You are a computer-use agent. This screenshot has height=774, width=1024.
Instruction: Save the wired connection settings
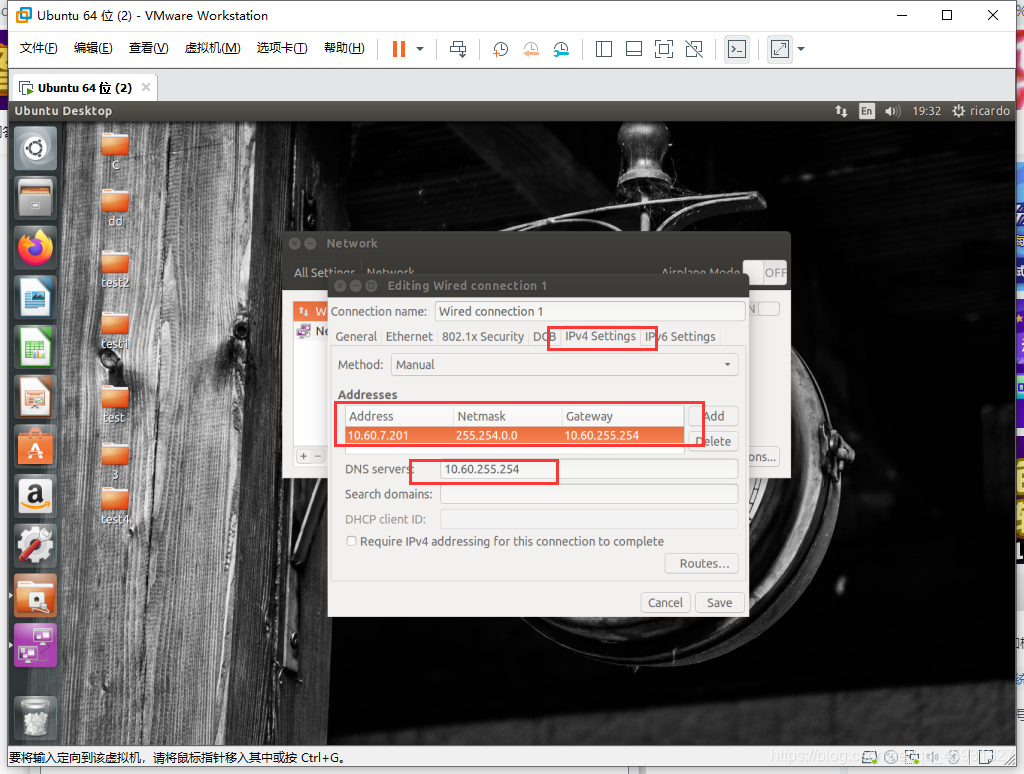point(719,602)
